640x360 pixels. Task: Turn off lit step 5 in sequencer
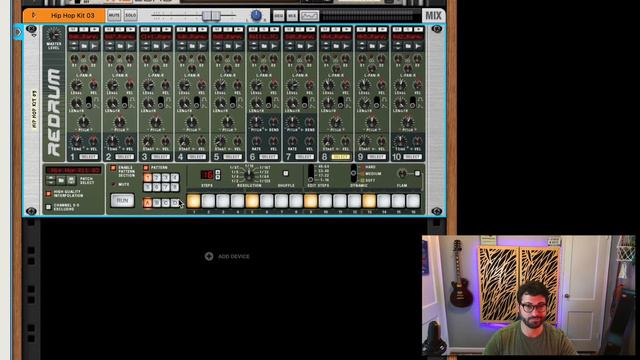[x=252, y=201]
